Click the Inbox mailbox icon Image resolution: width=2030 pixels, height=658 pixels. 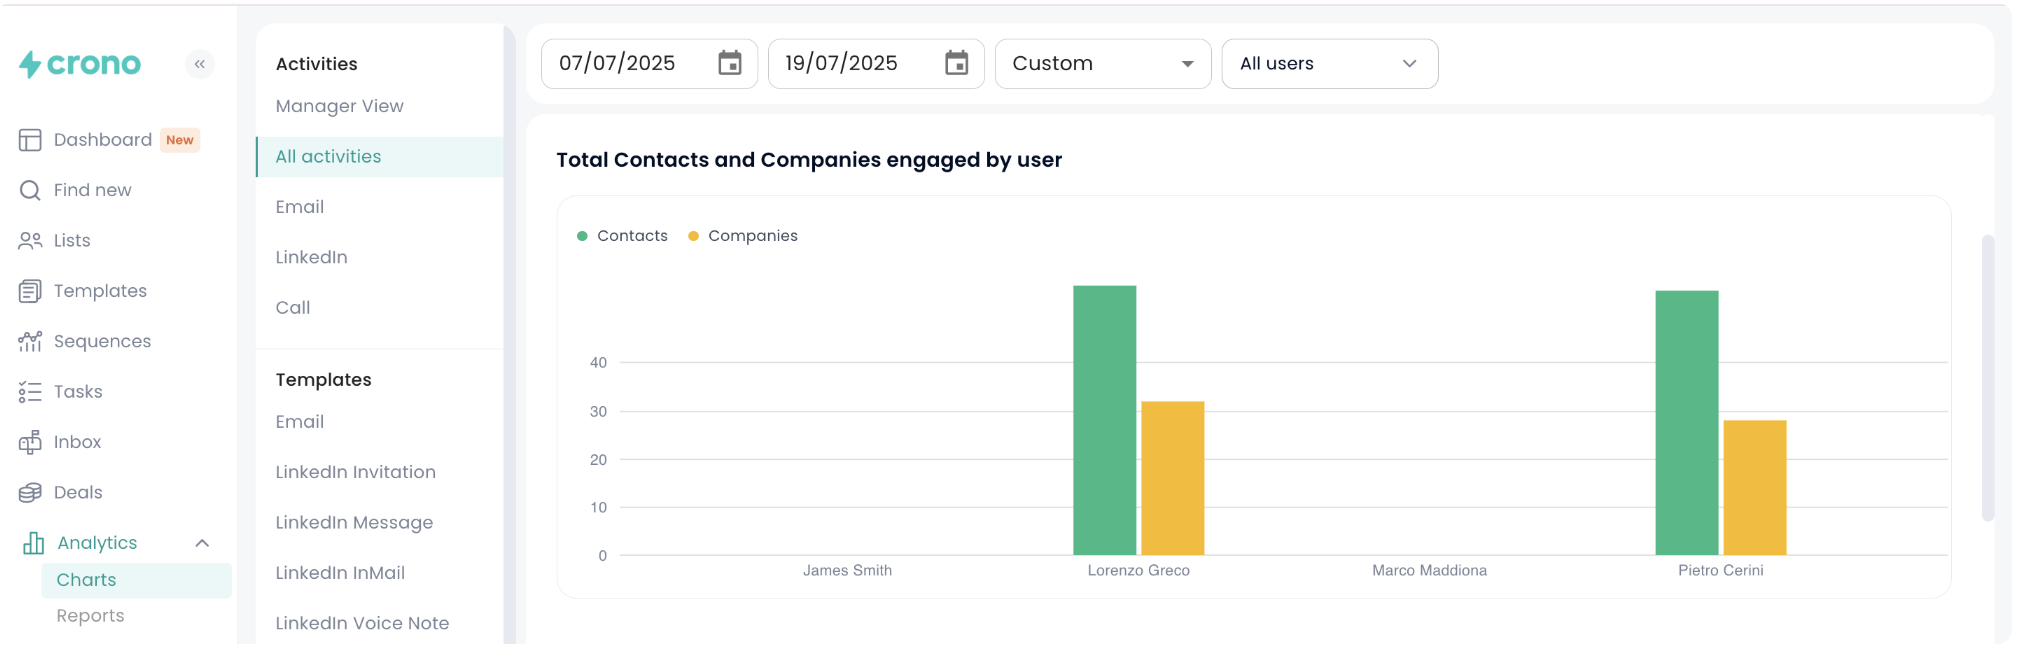tap(30, 442)
